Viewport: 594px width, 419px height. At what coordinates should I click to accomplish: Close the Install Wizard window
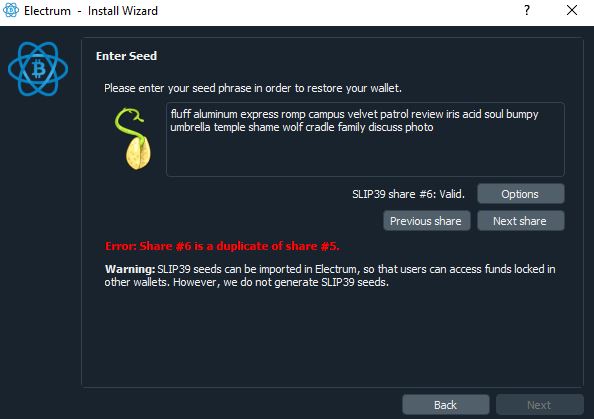coord(572,10)
